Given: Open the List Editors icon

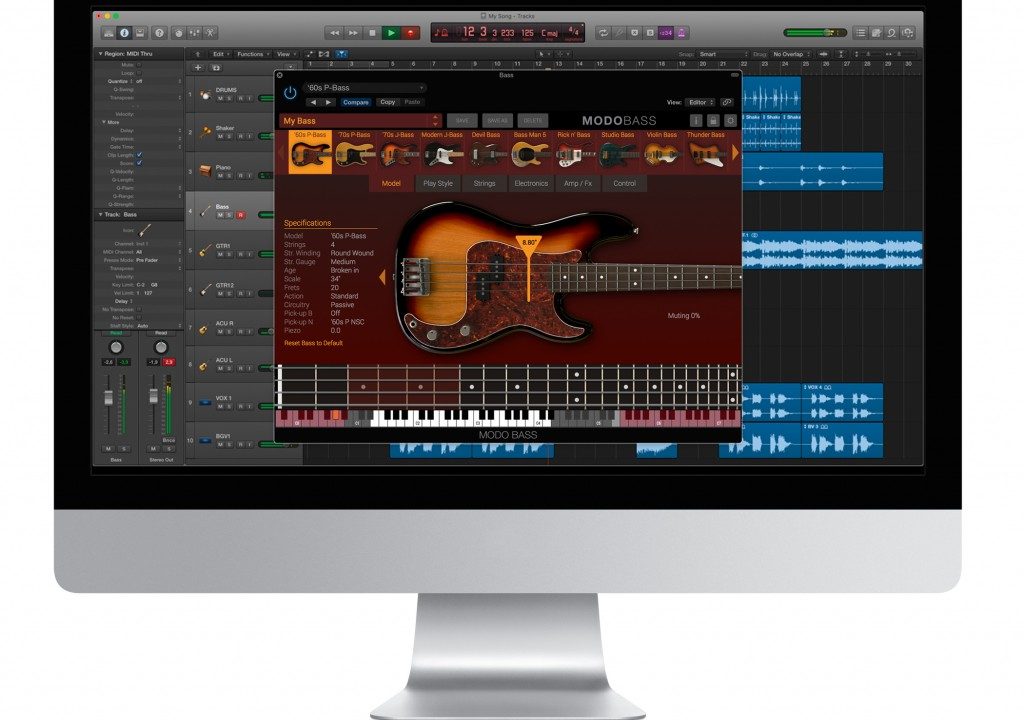Looking at the screenshot, I should [x=861, y=33].
